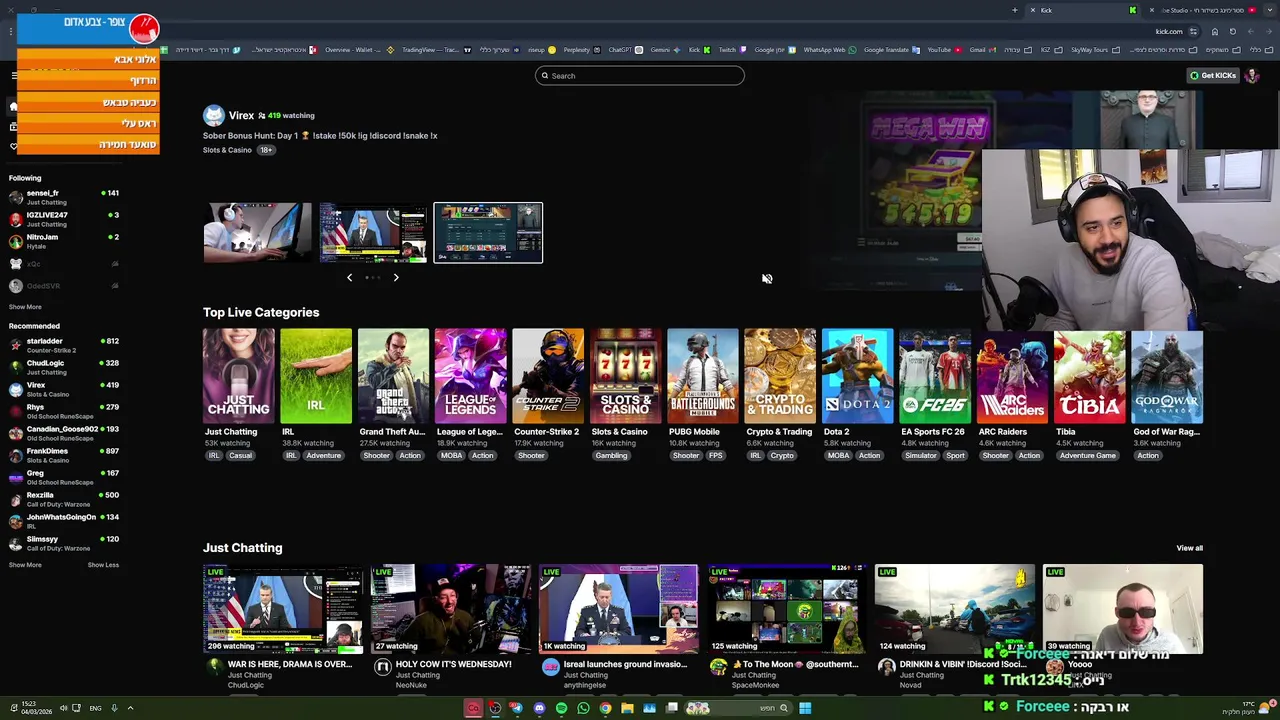Open PUBG Mobile category card
Image resolution: width=1280 pixels, height=720 pixels.
(703, 376)
